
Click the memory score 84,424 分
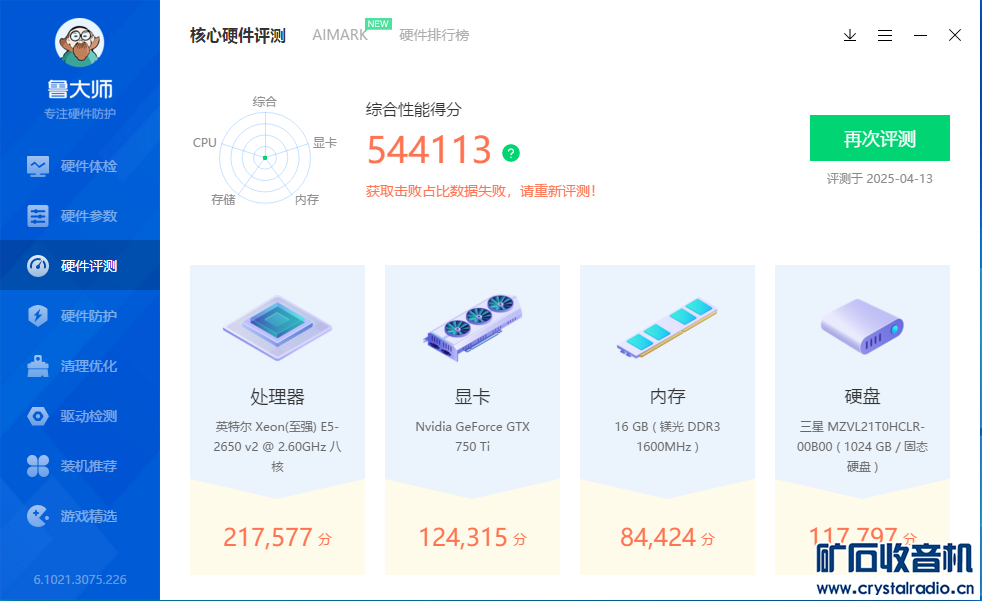coord(667,537)
